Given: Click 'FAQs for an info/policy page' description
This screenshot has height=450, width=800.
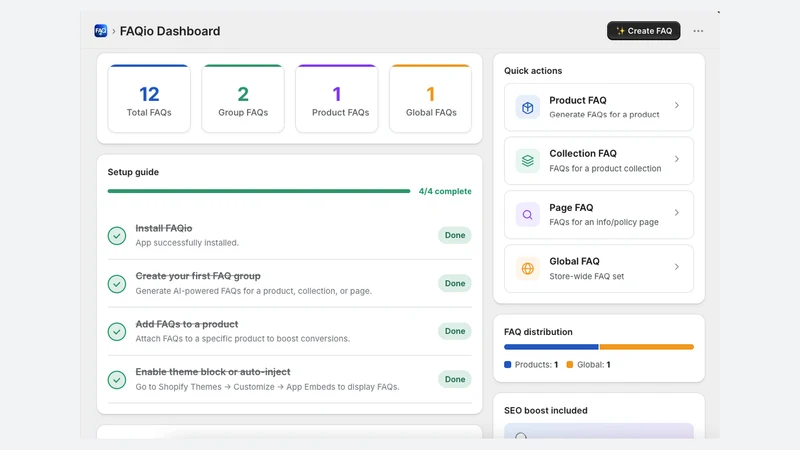Looking at the screenshot, I should (604, 222).
